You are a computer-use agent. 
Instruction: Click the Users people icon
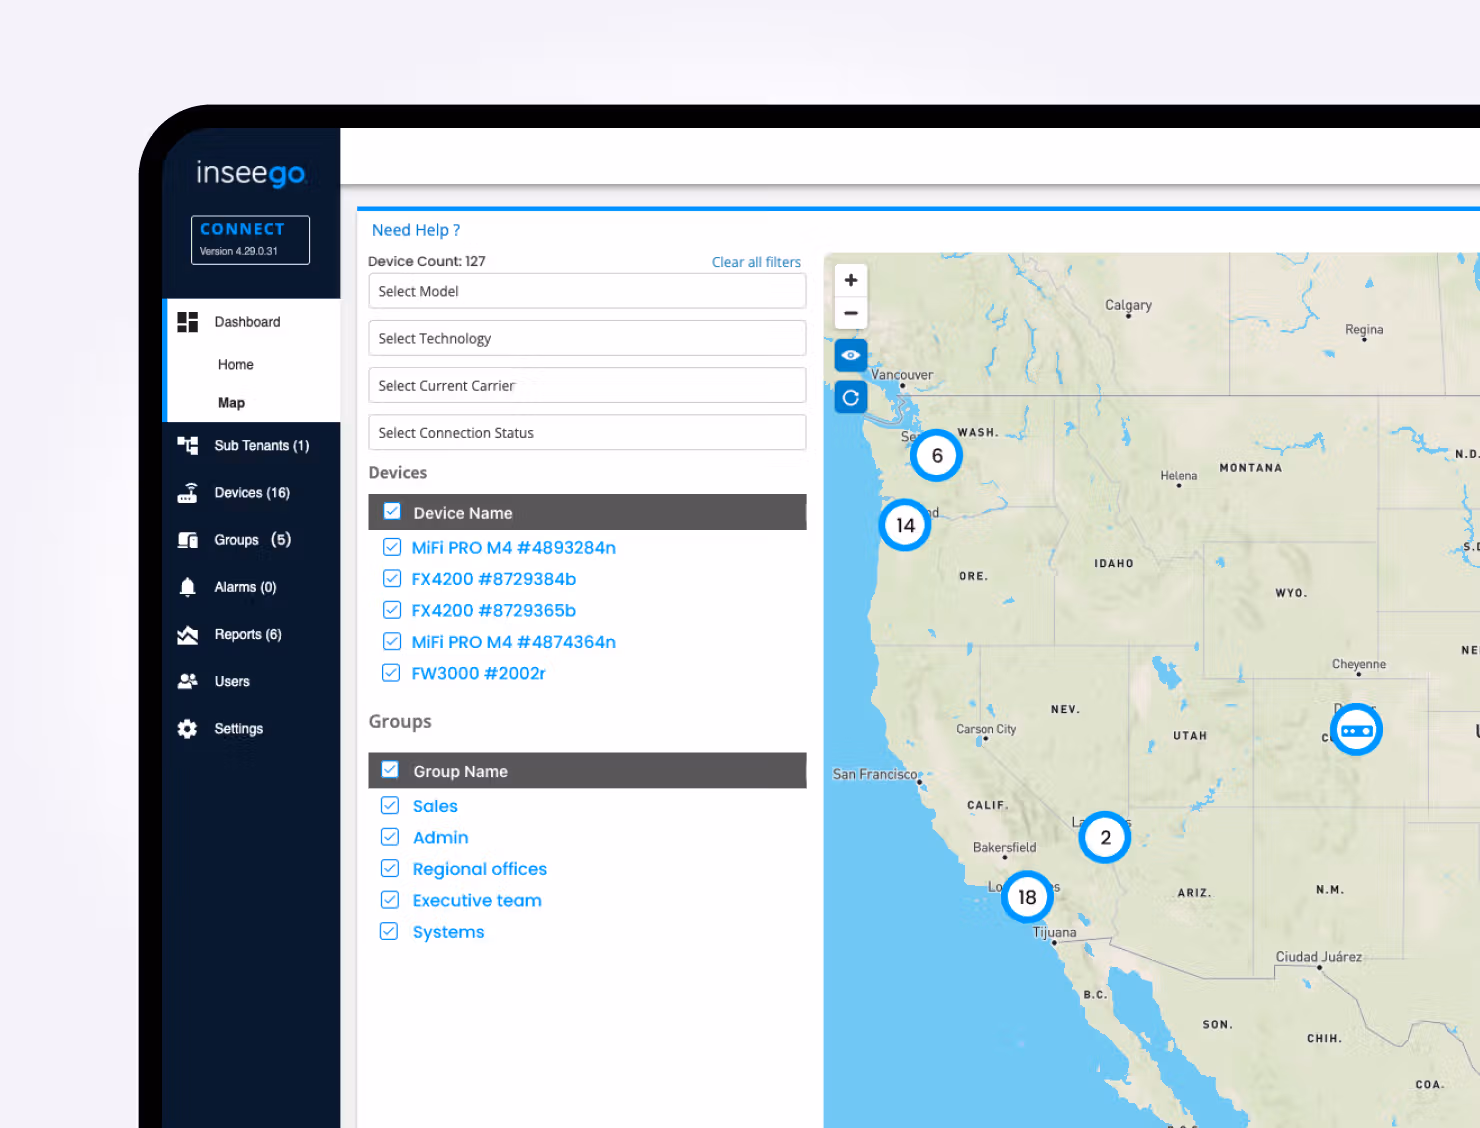[x=187, y=682]
